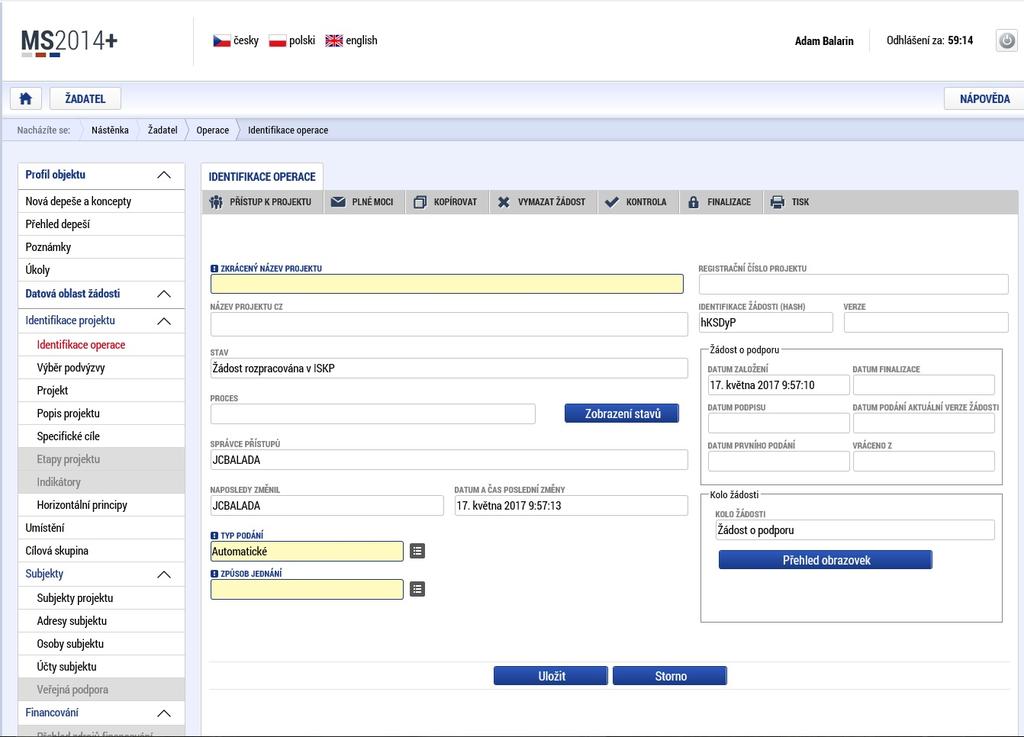Open Adresy subjektu in sidebar
Image resolution: width=1024 pixels, height=737 pixels.
[x=101, y=621]
